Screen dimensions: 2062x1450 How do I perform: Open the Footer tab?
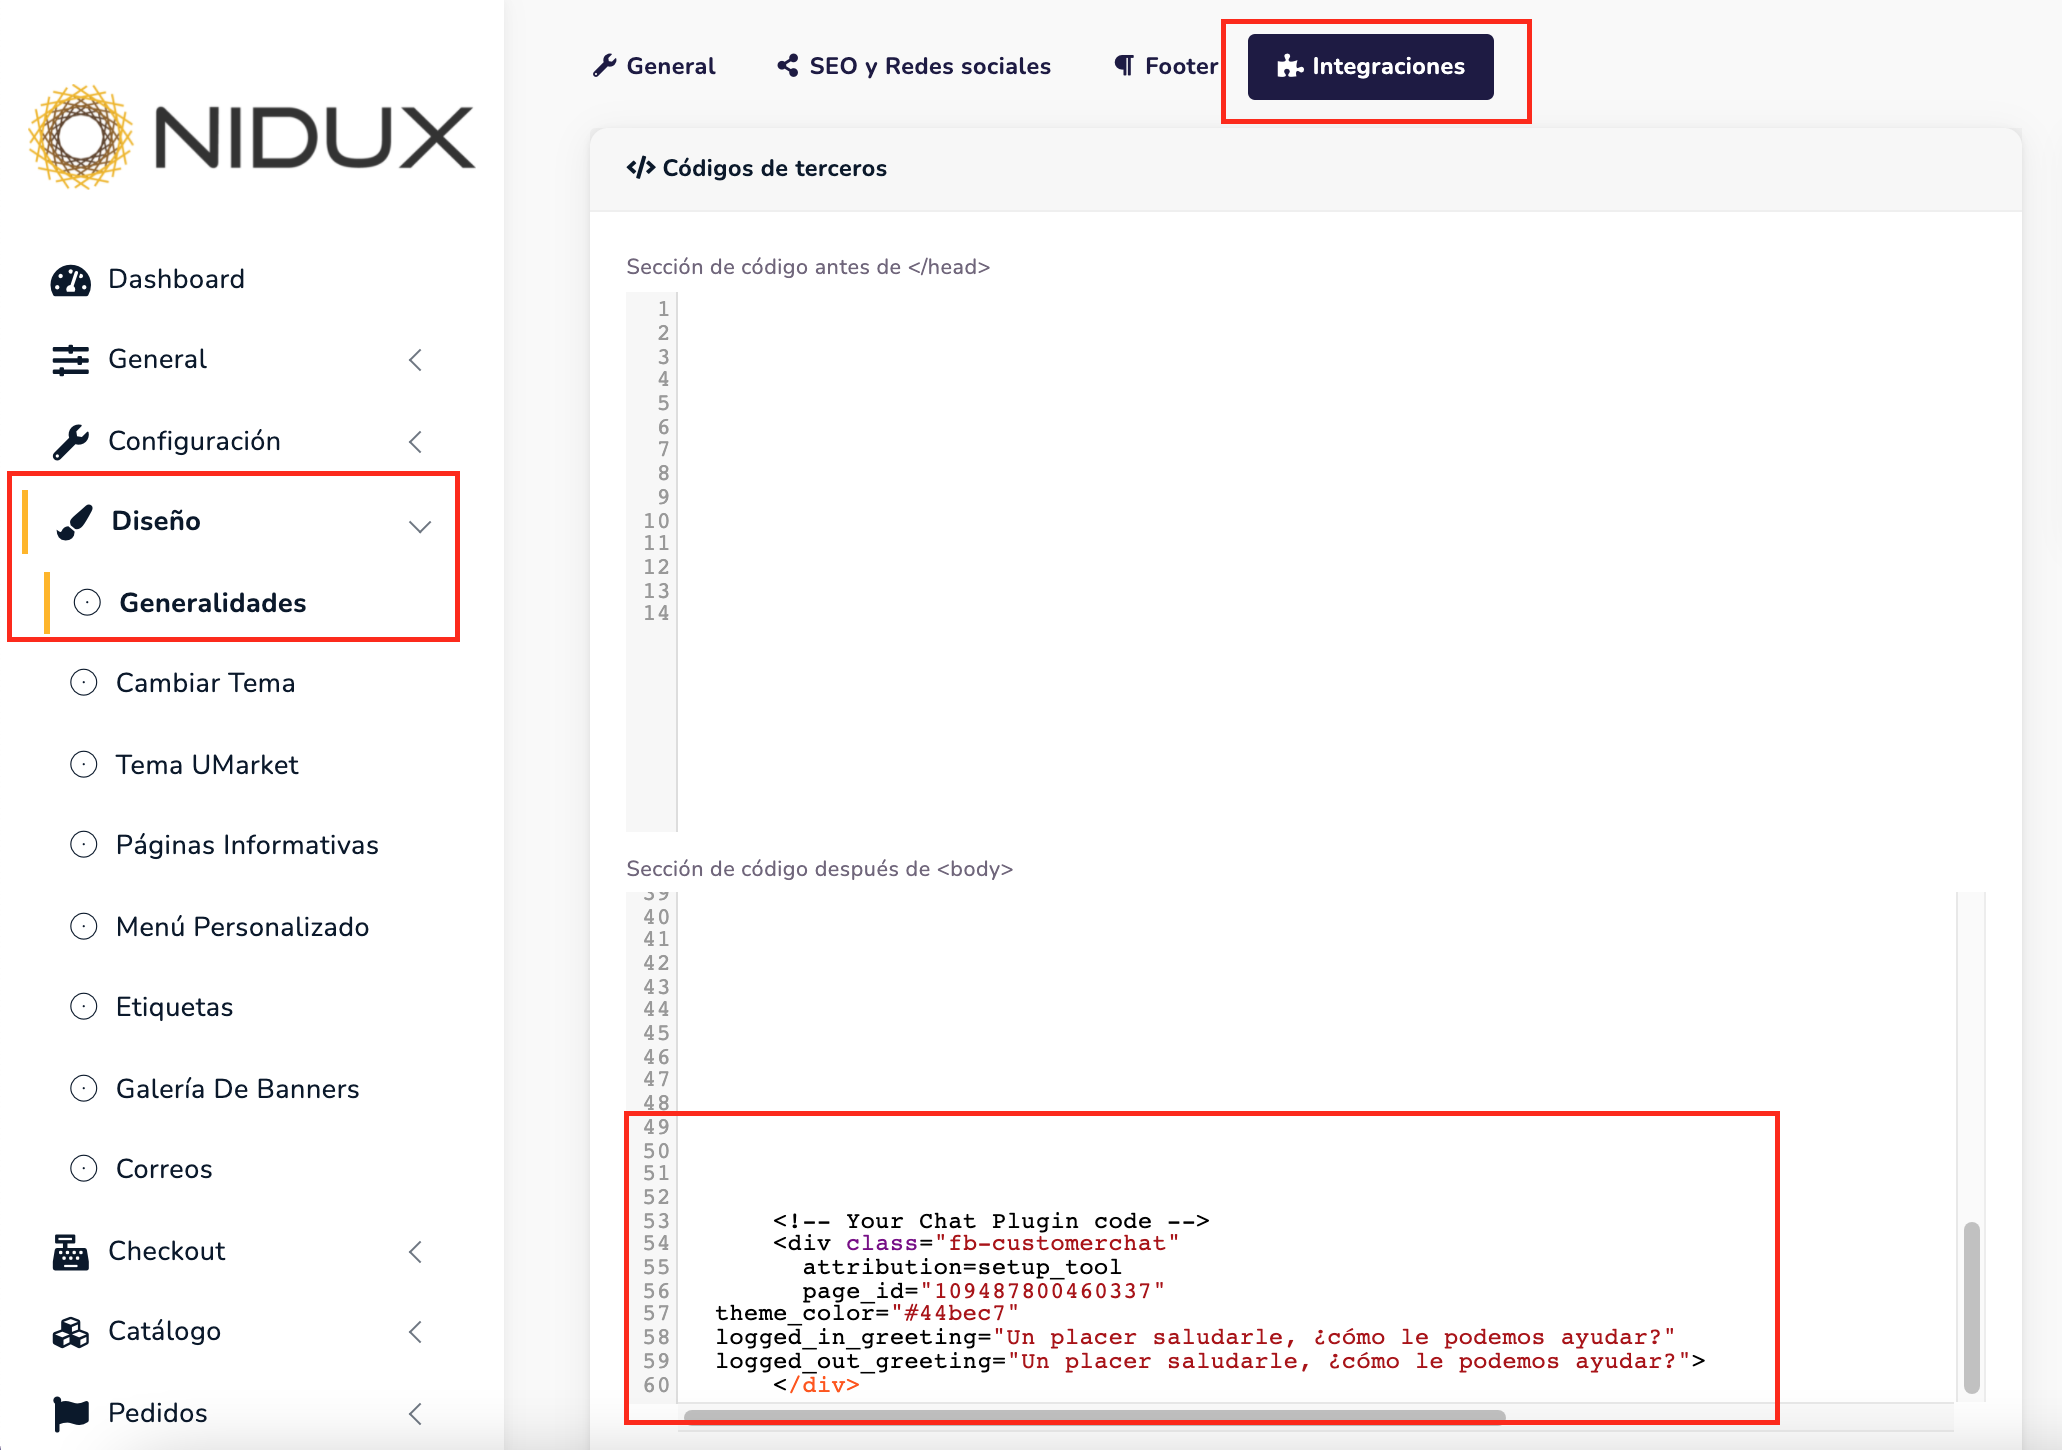(x=1166, y=66)
